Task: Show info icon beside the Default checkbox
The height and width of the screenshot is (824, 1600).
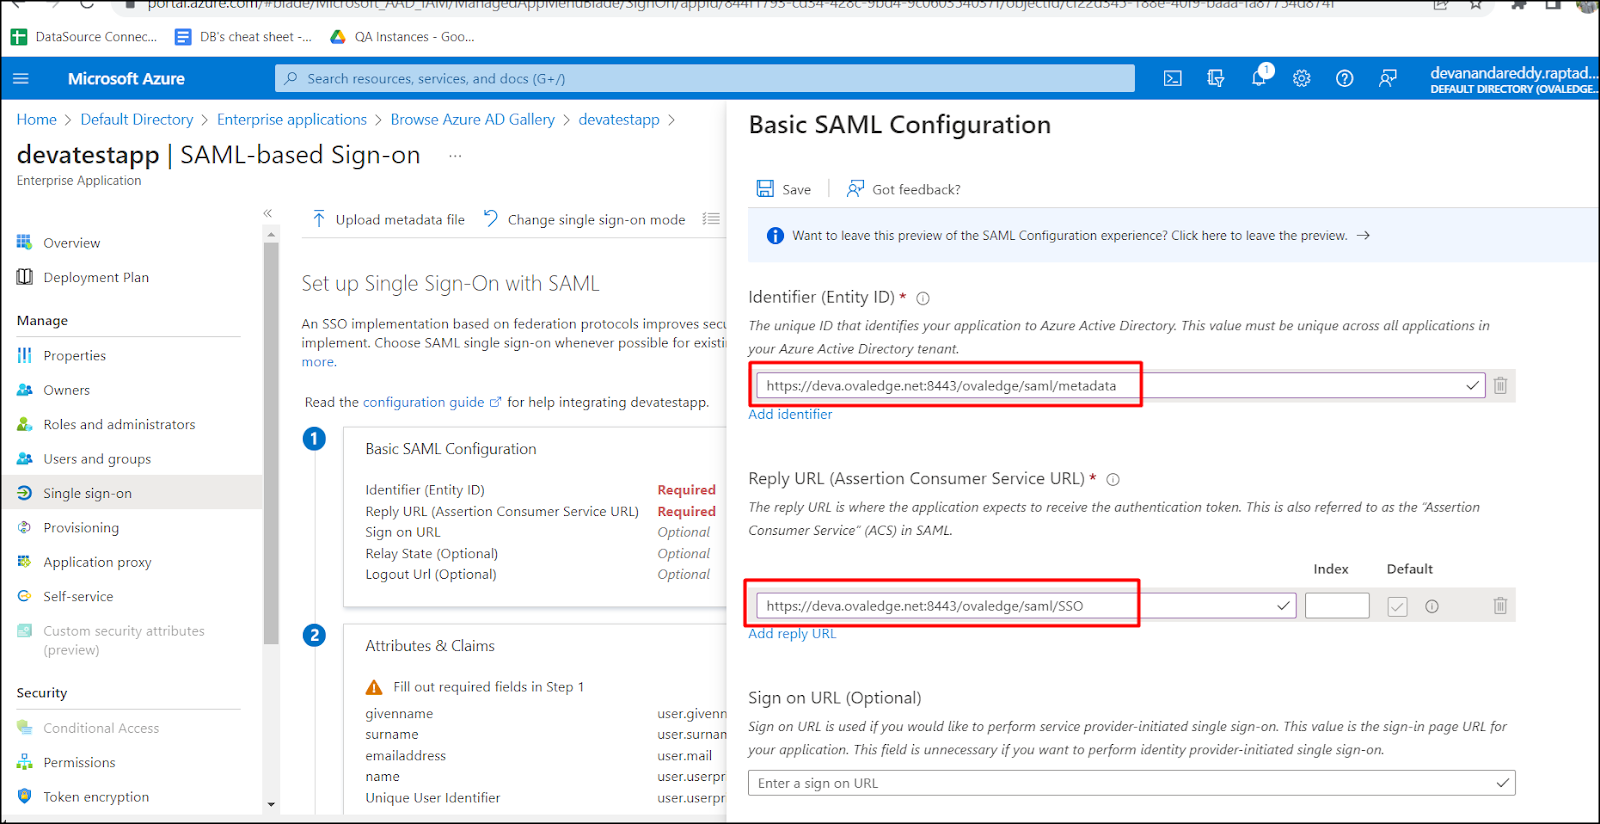Action: 1432,606
